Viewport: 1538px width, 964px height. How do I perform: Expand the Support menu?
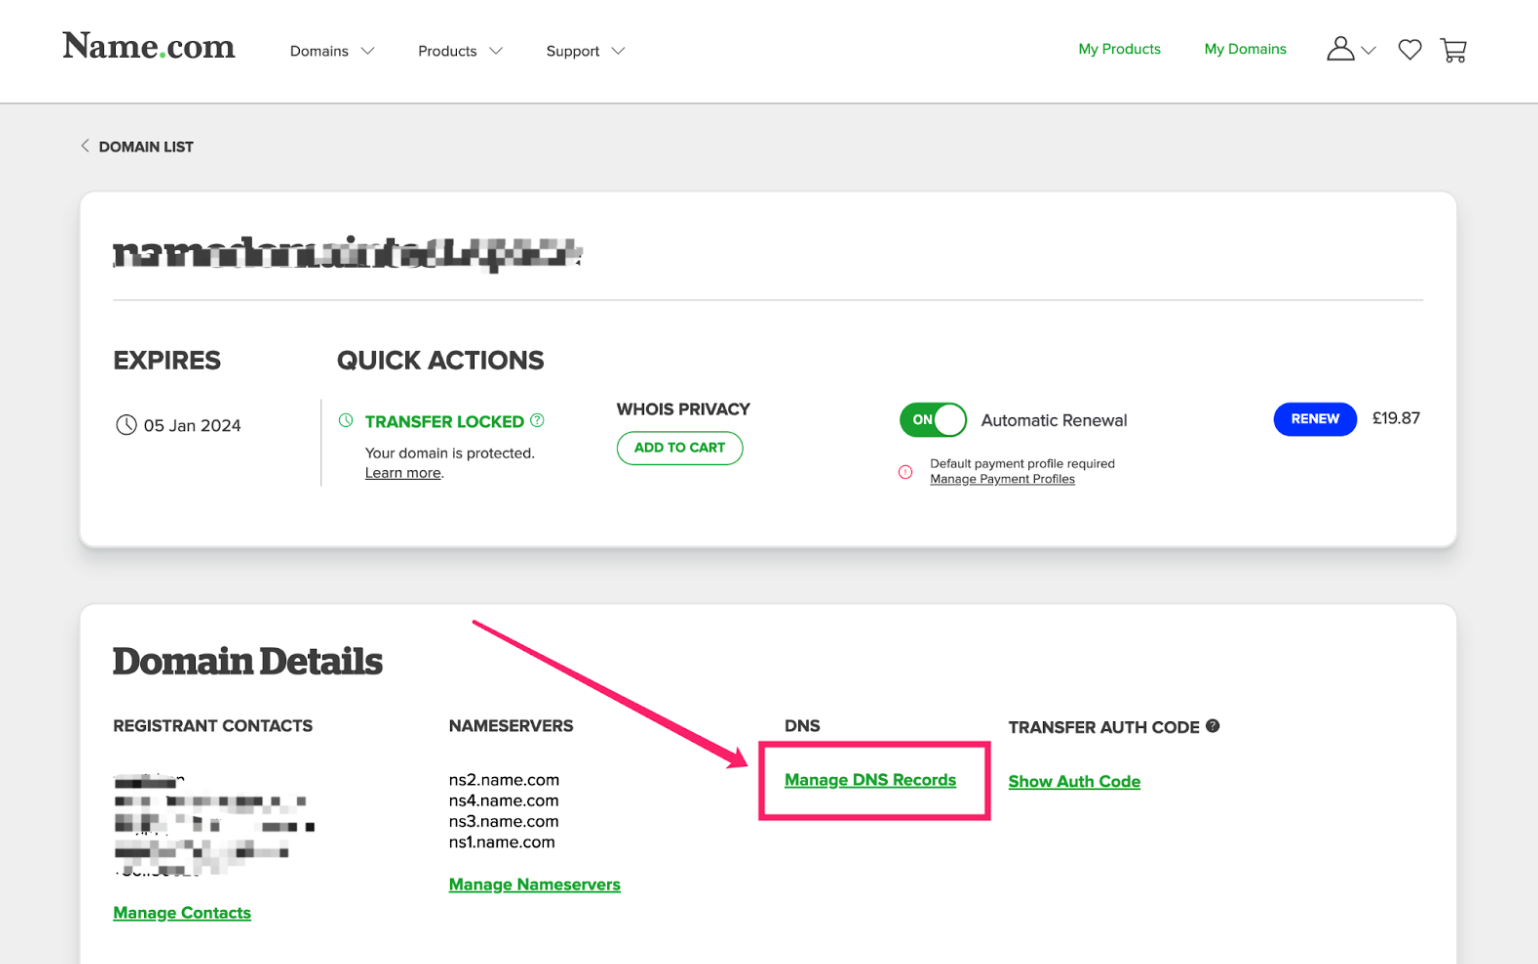(585, 51)
